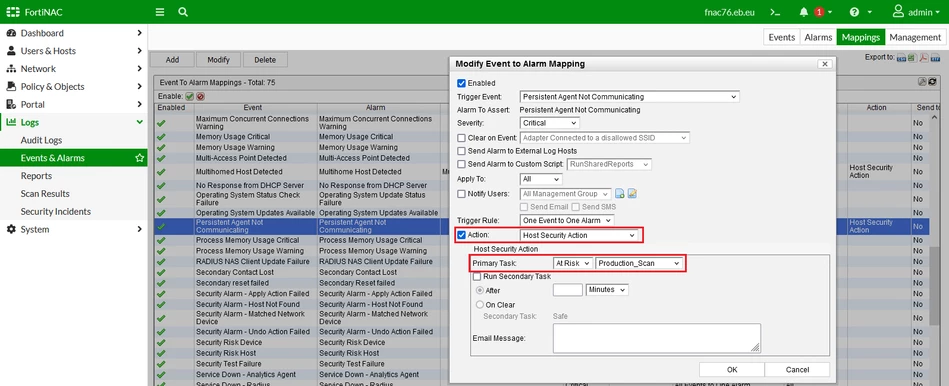The height and width of the screenshot is (386, 949).
Task: Click the green Enable checkmark icon
Action: coord(189,96)
